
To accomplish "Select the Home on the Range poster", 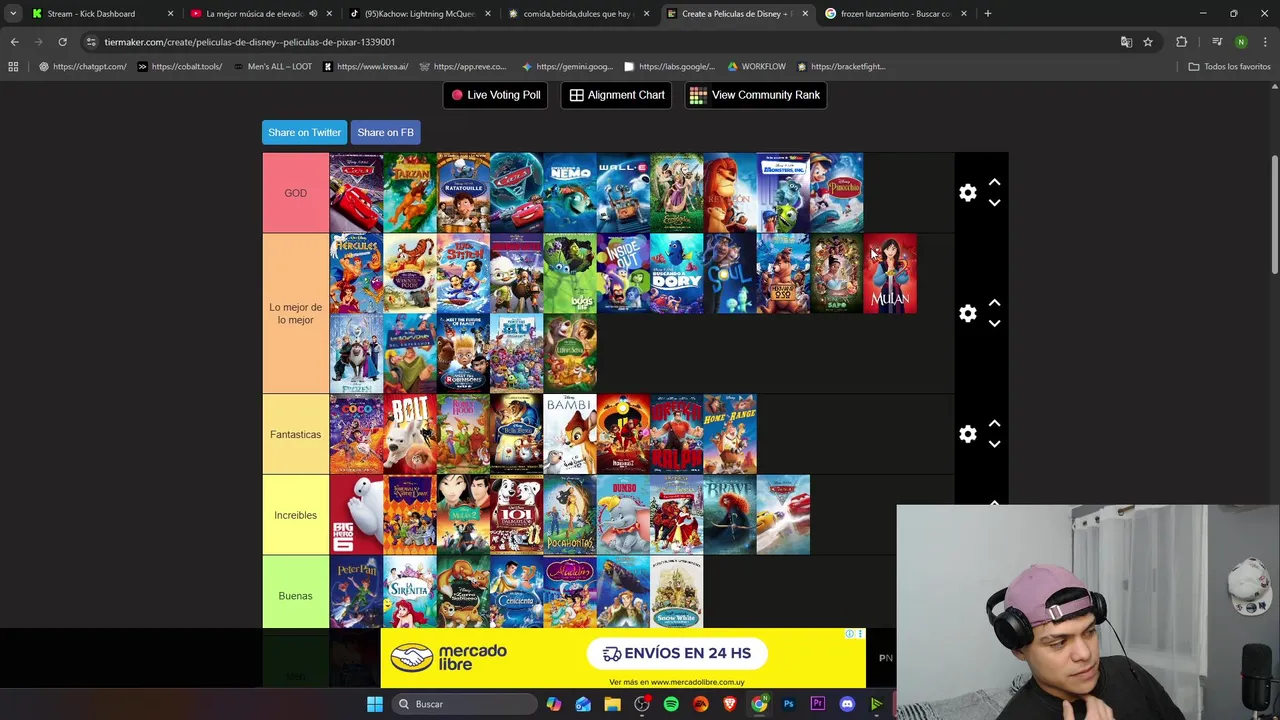I will (730, 434).
